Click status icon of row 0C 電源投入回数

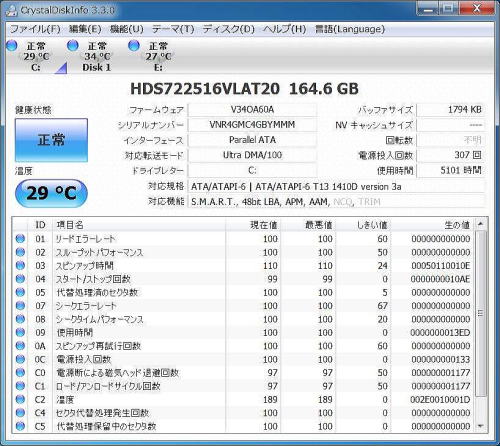pos(20,359)
